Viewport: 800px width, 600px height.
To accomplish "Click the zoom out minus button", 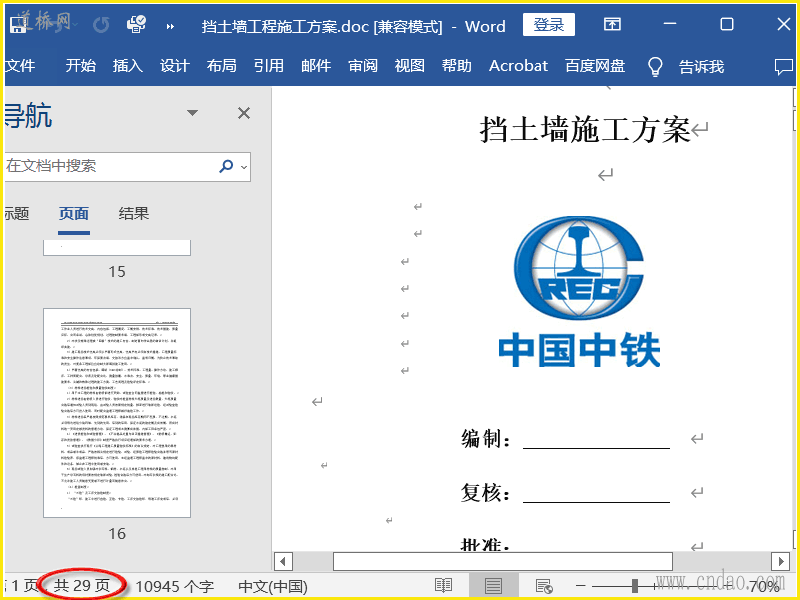I will 581,586.
